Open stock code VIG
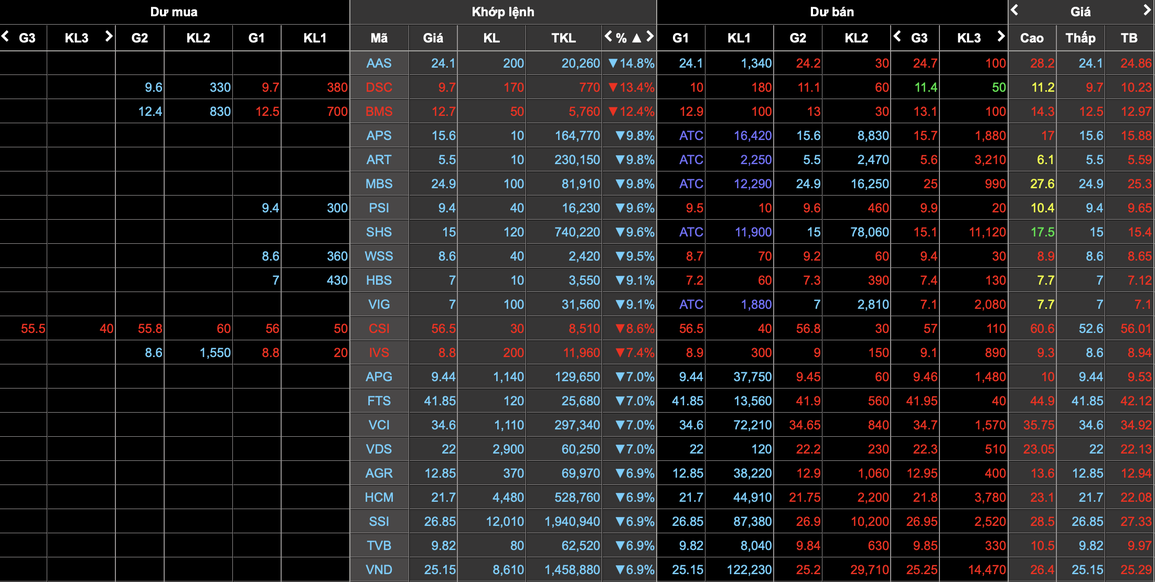The width and height of the screenshot is (1155, 582). [379, 304]
